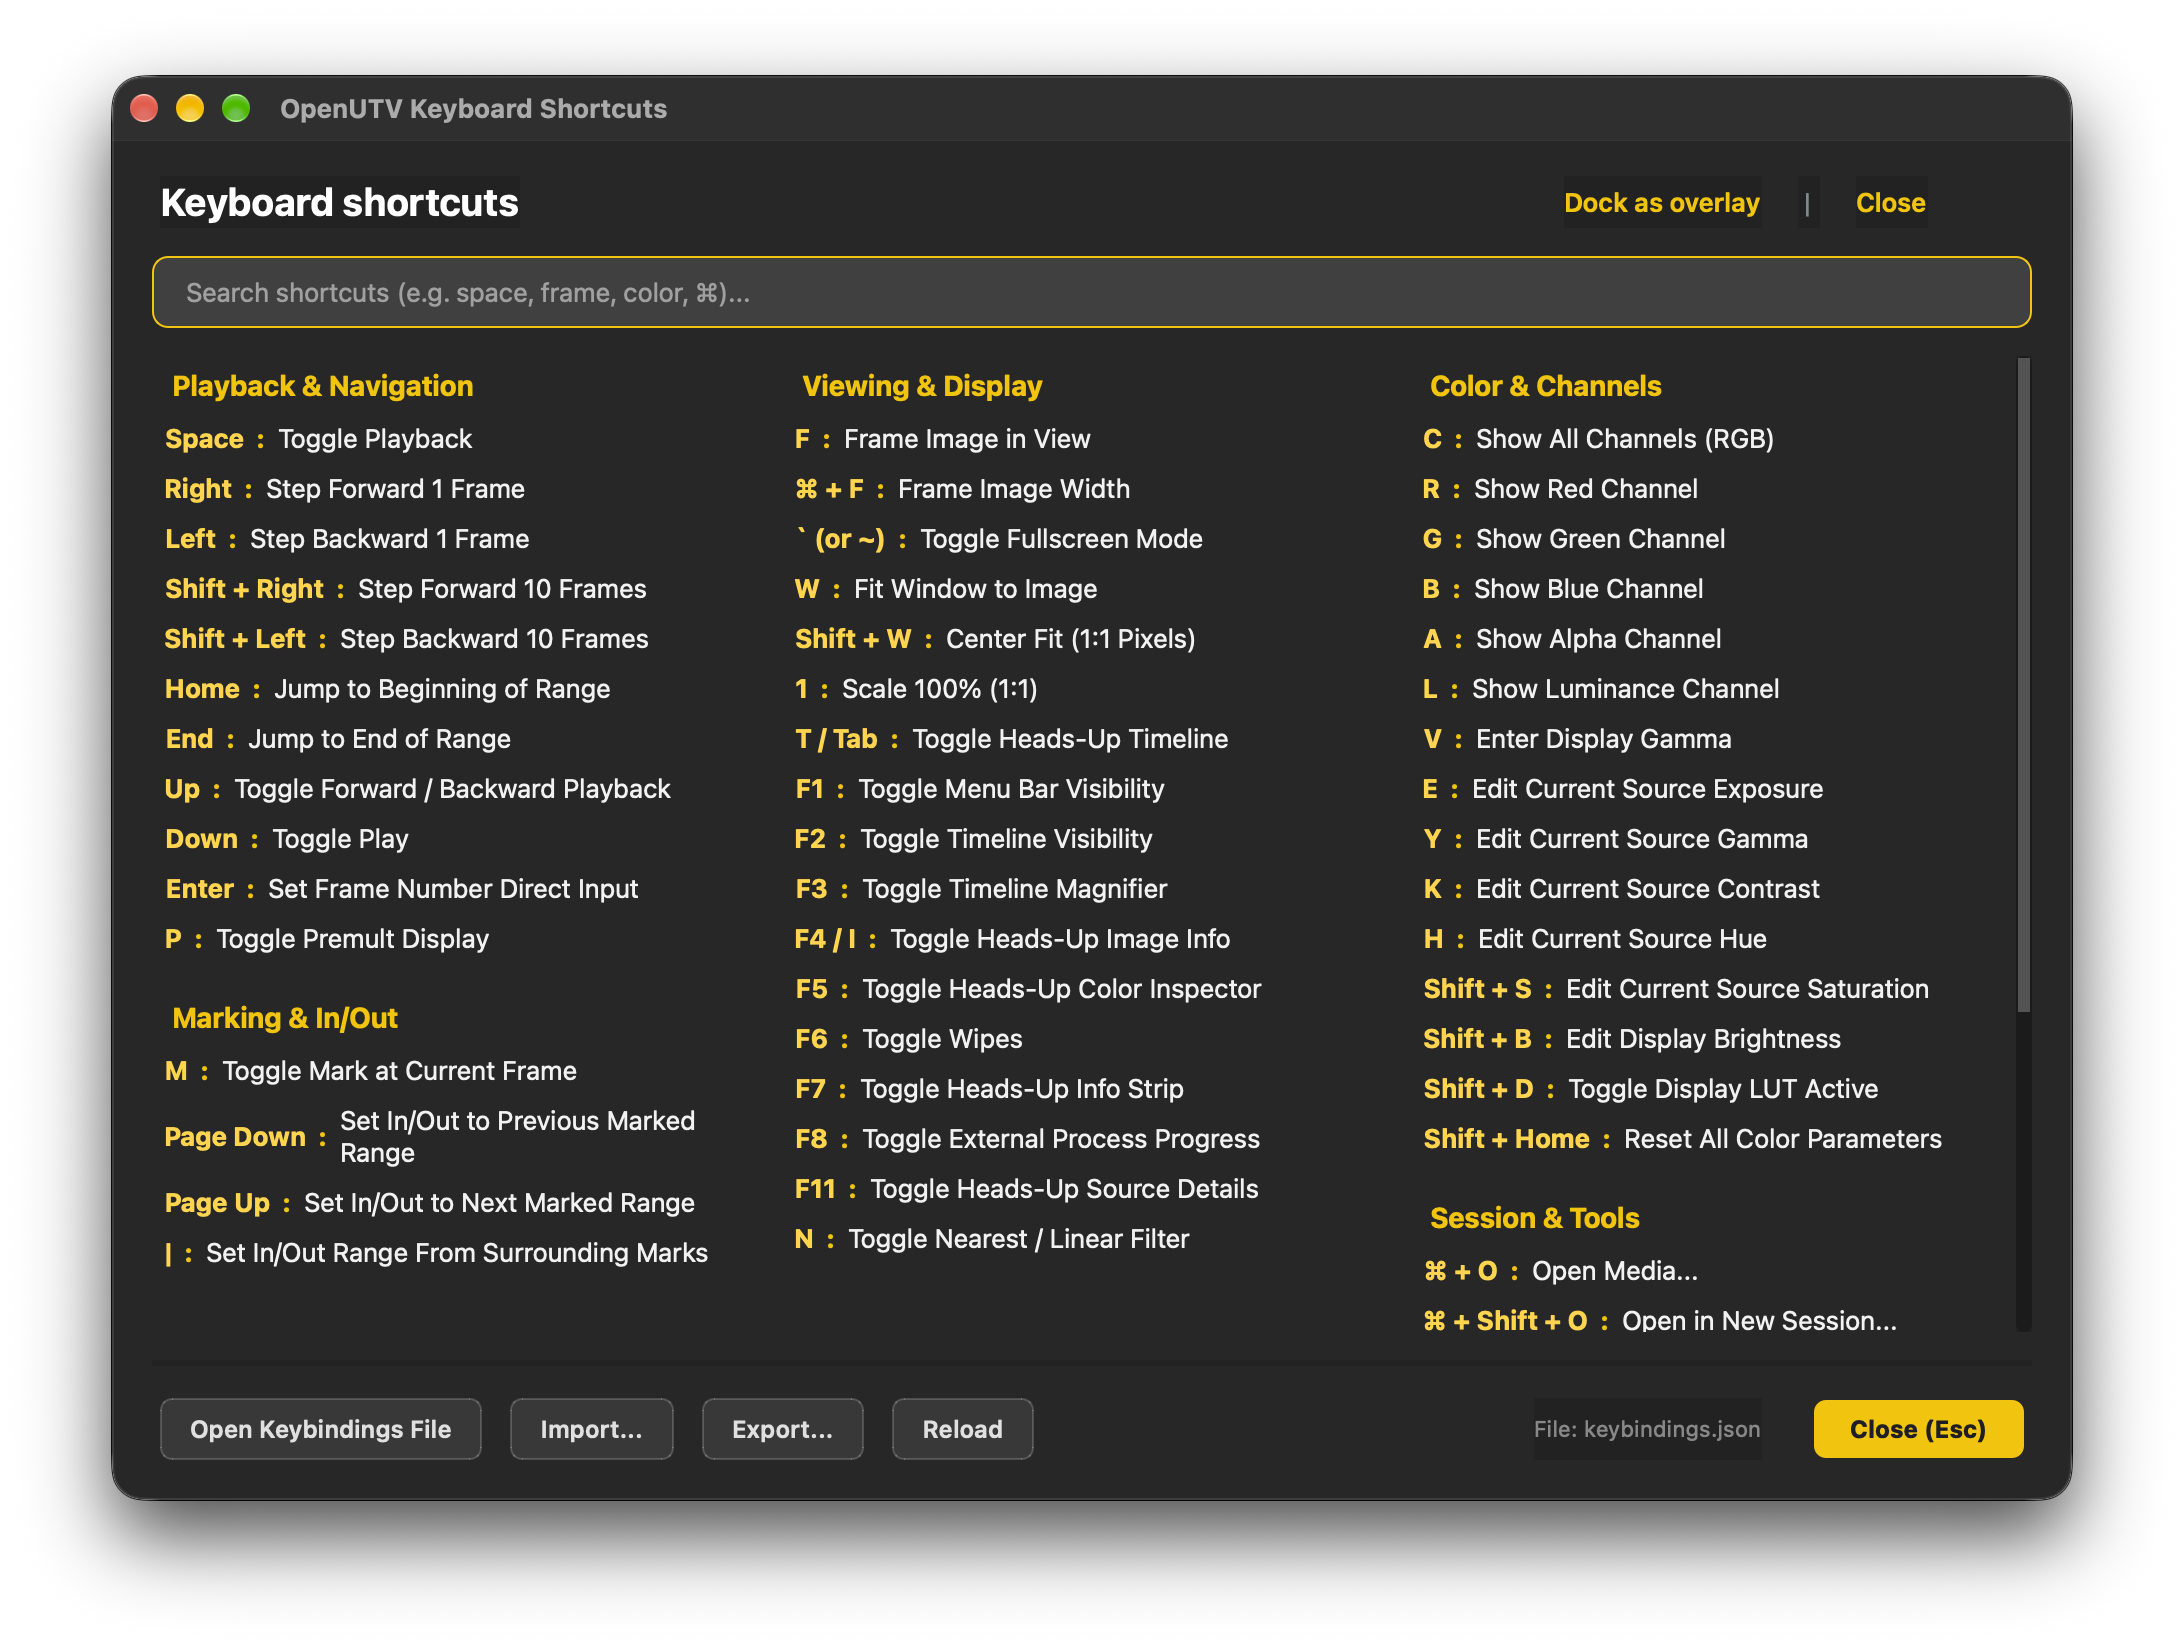Select Frame Image in View row

click(x=942, y=439)
